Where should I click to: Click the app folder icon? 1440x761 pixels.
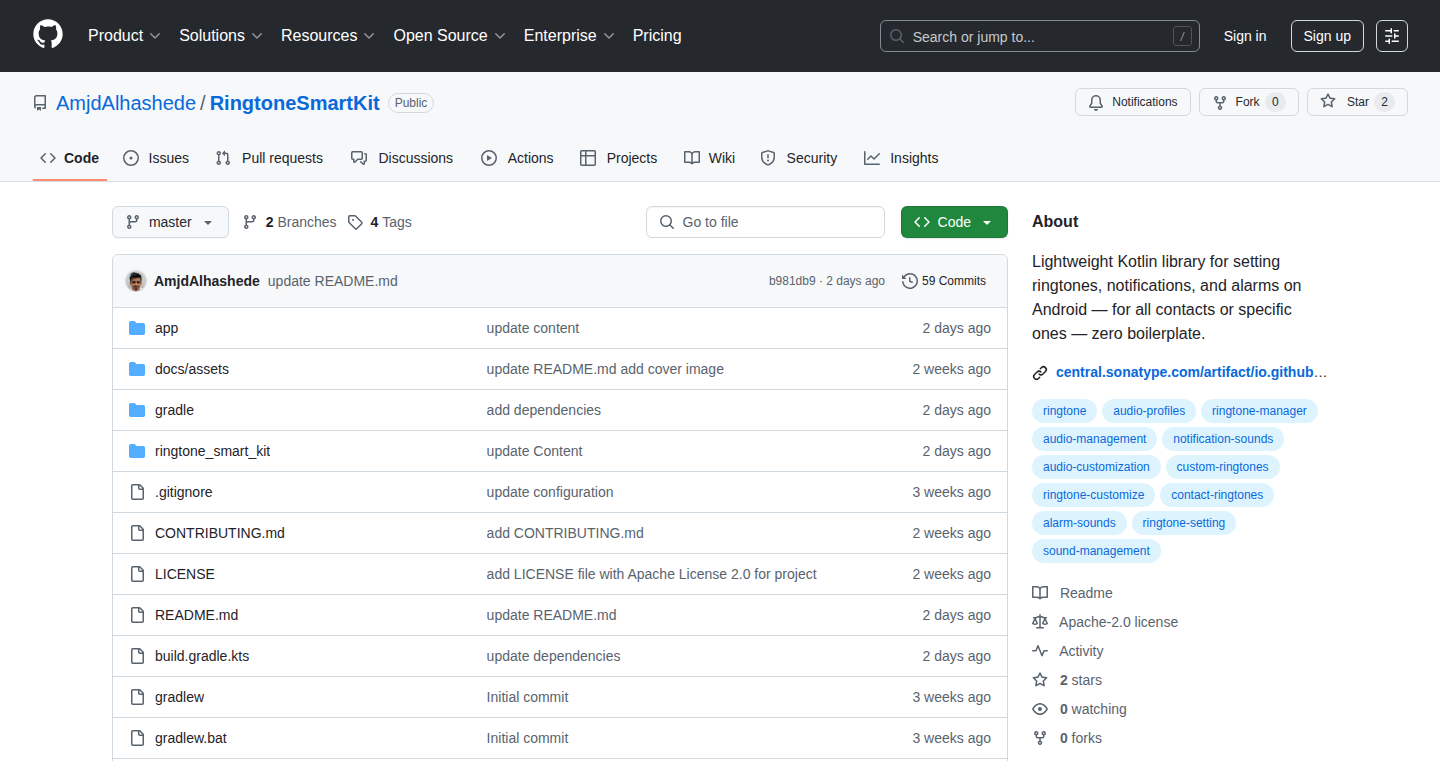point(137,328)
